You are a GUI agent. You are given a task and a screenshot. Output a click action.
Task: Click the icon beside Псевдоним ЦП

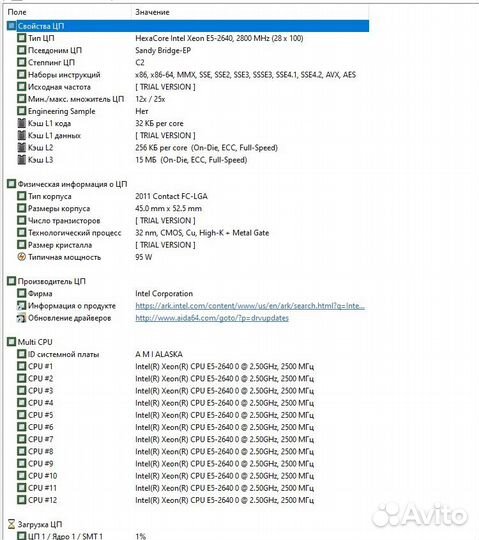pyautogui.click(x=22, y=50)
